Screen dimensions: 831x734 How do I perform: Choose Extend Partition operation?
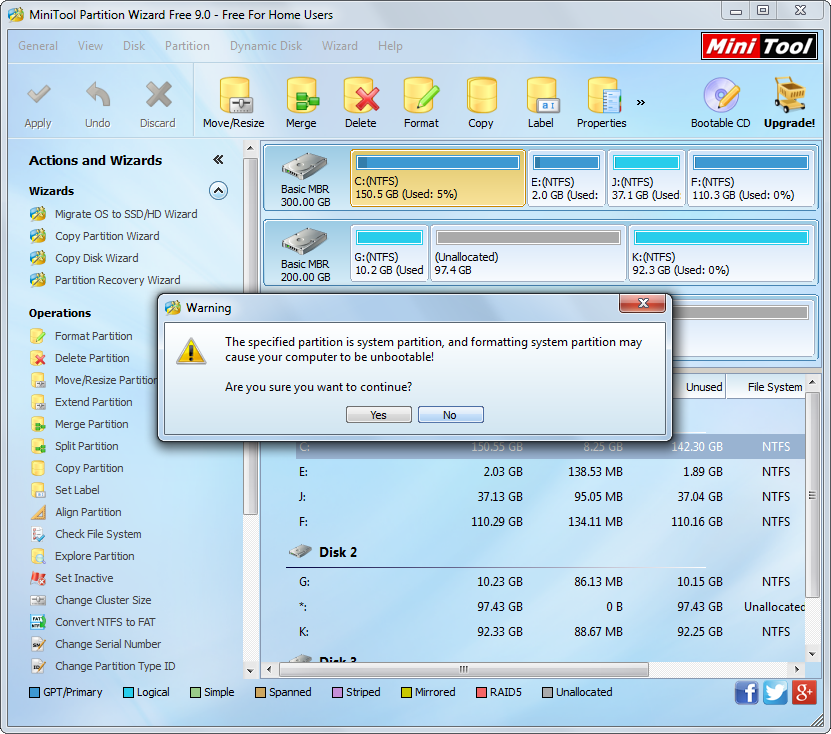click(94, 402)
